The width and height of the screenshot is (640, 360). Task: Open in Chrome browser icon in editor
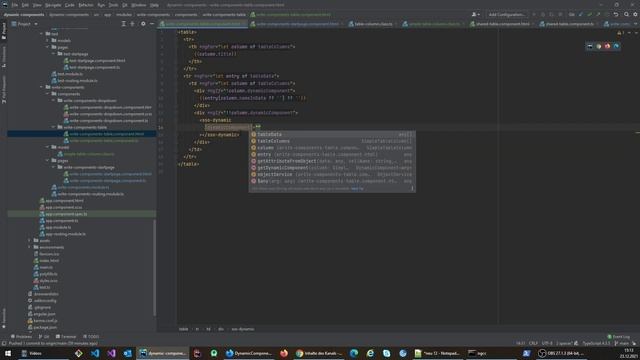pyautogui.click(x=599, y=47)
